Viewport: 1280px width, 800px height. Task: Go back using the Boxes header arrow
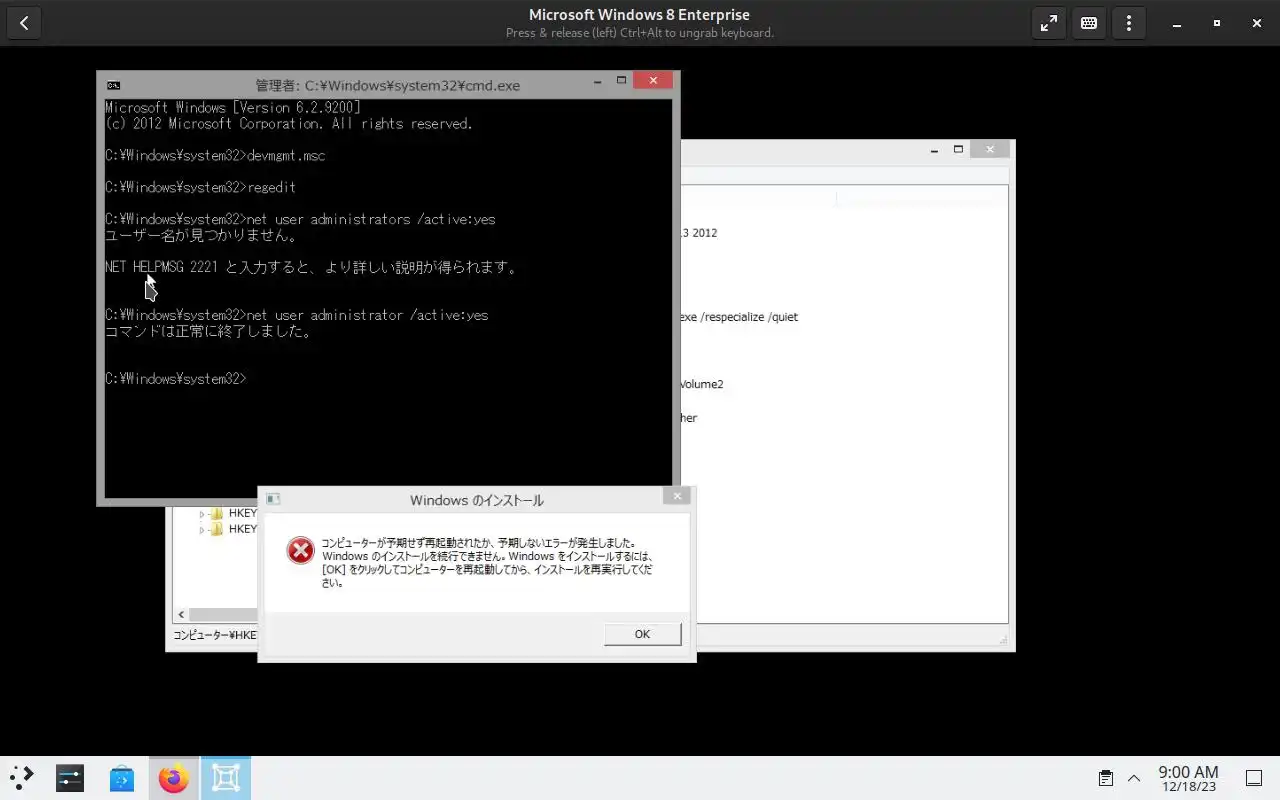point(24,23)
